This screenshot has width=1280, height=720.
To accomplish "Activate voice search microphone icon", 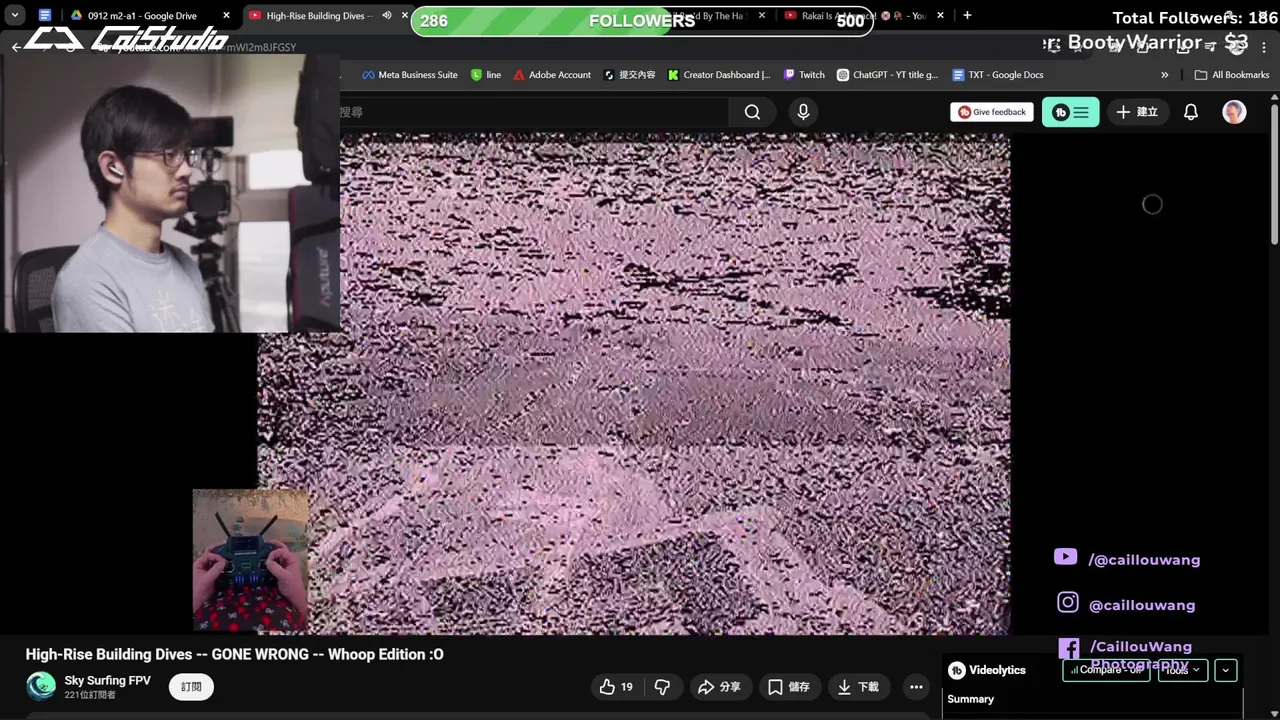I will coord(803,112).
